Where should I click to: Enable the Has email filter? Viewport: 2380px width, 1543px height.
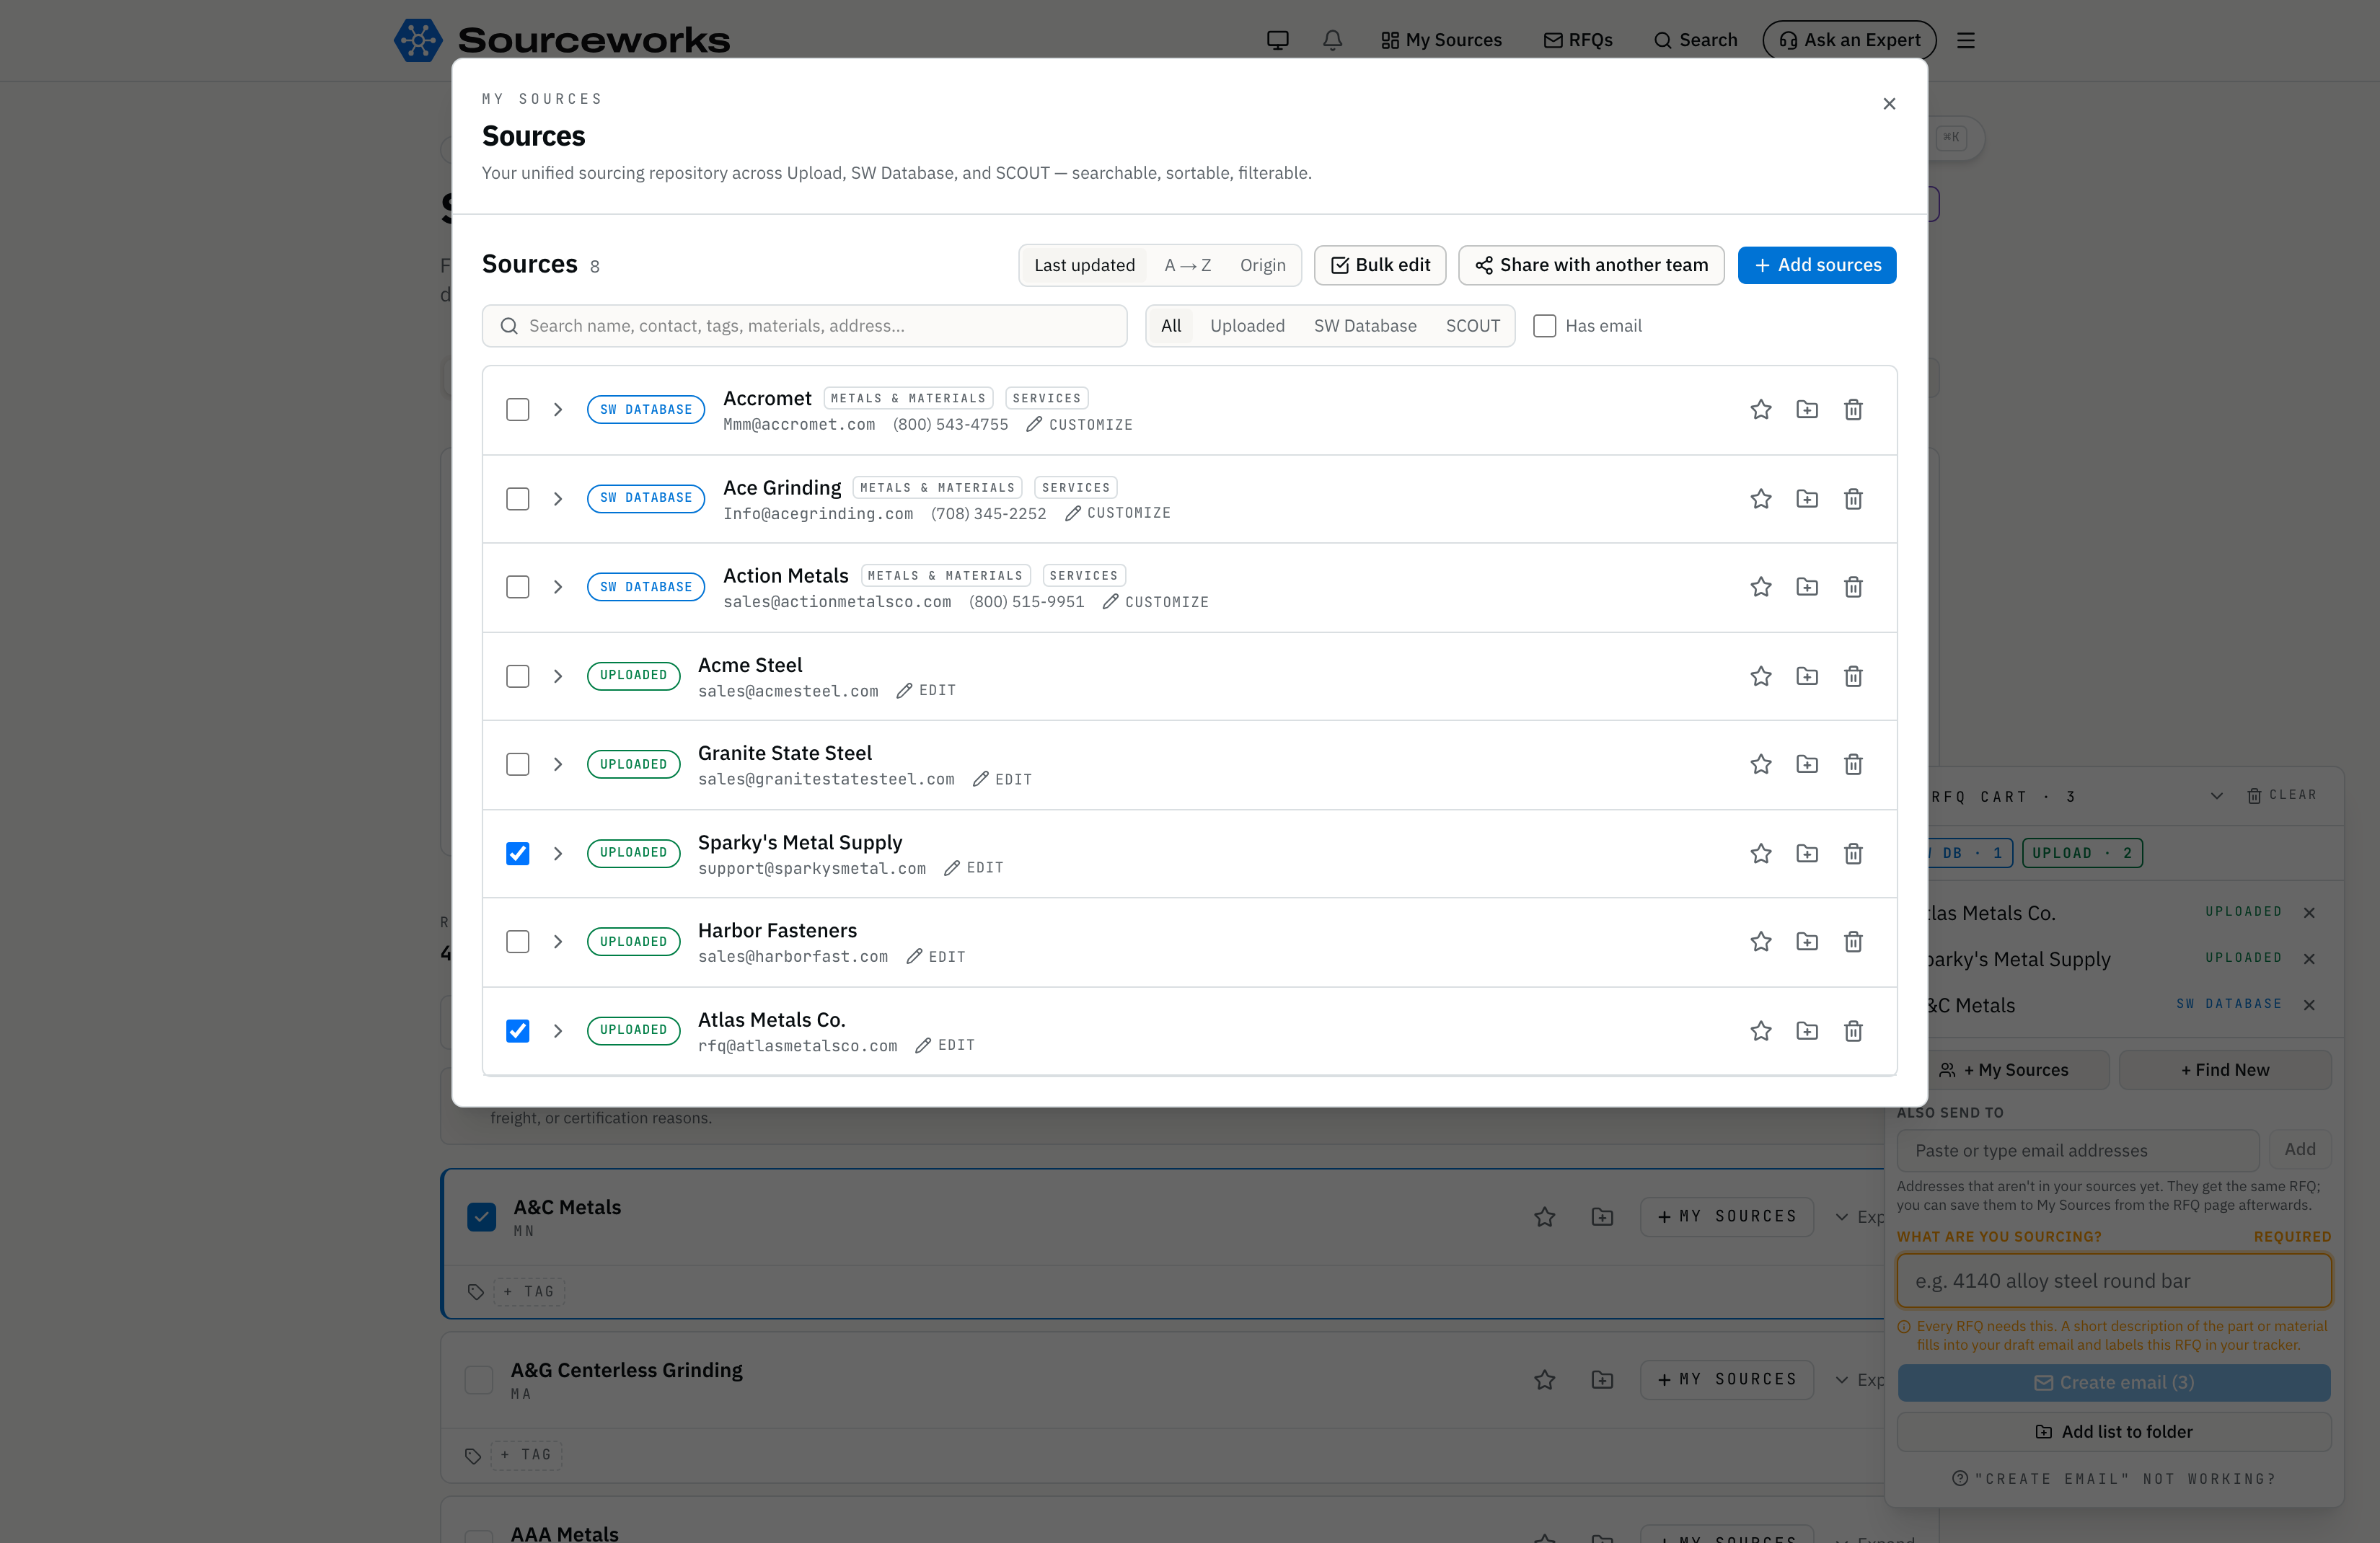click(1544, 326)
